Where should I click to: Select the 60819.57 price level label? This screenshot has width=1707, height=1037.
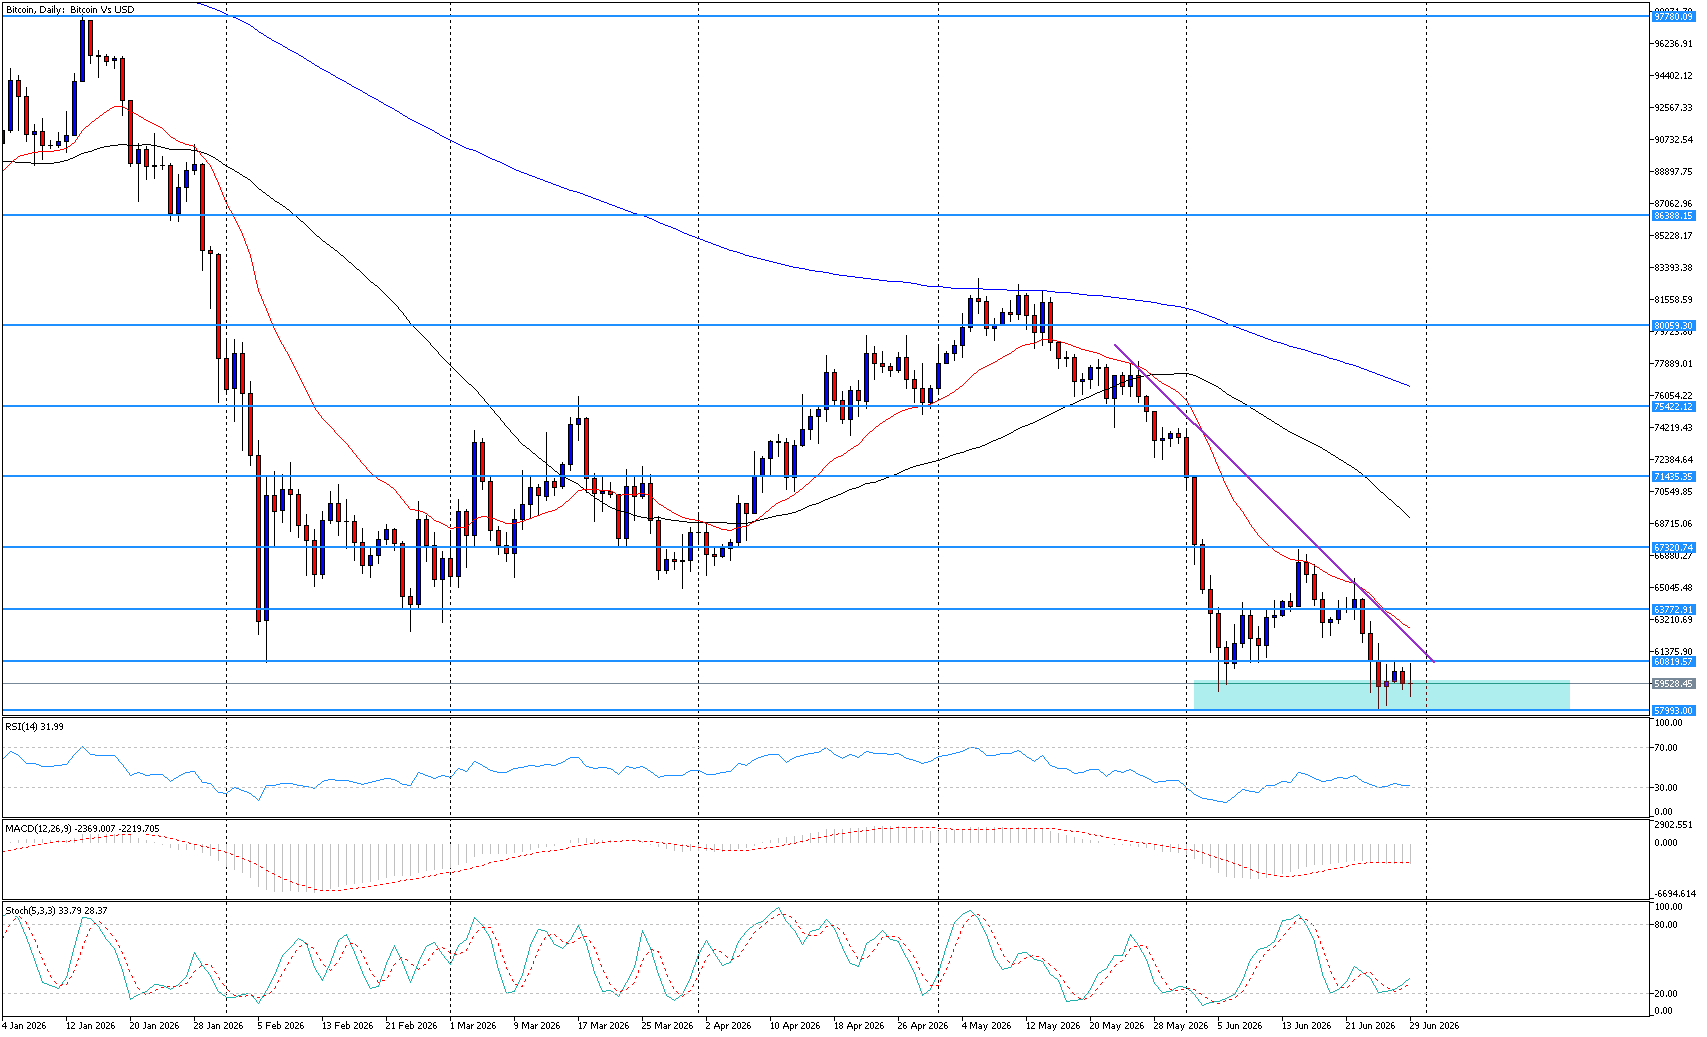pyautogui.click(x=1673, y=662)
